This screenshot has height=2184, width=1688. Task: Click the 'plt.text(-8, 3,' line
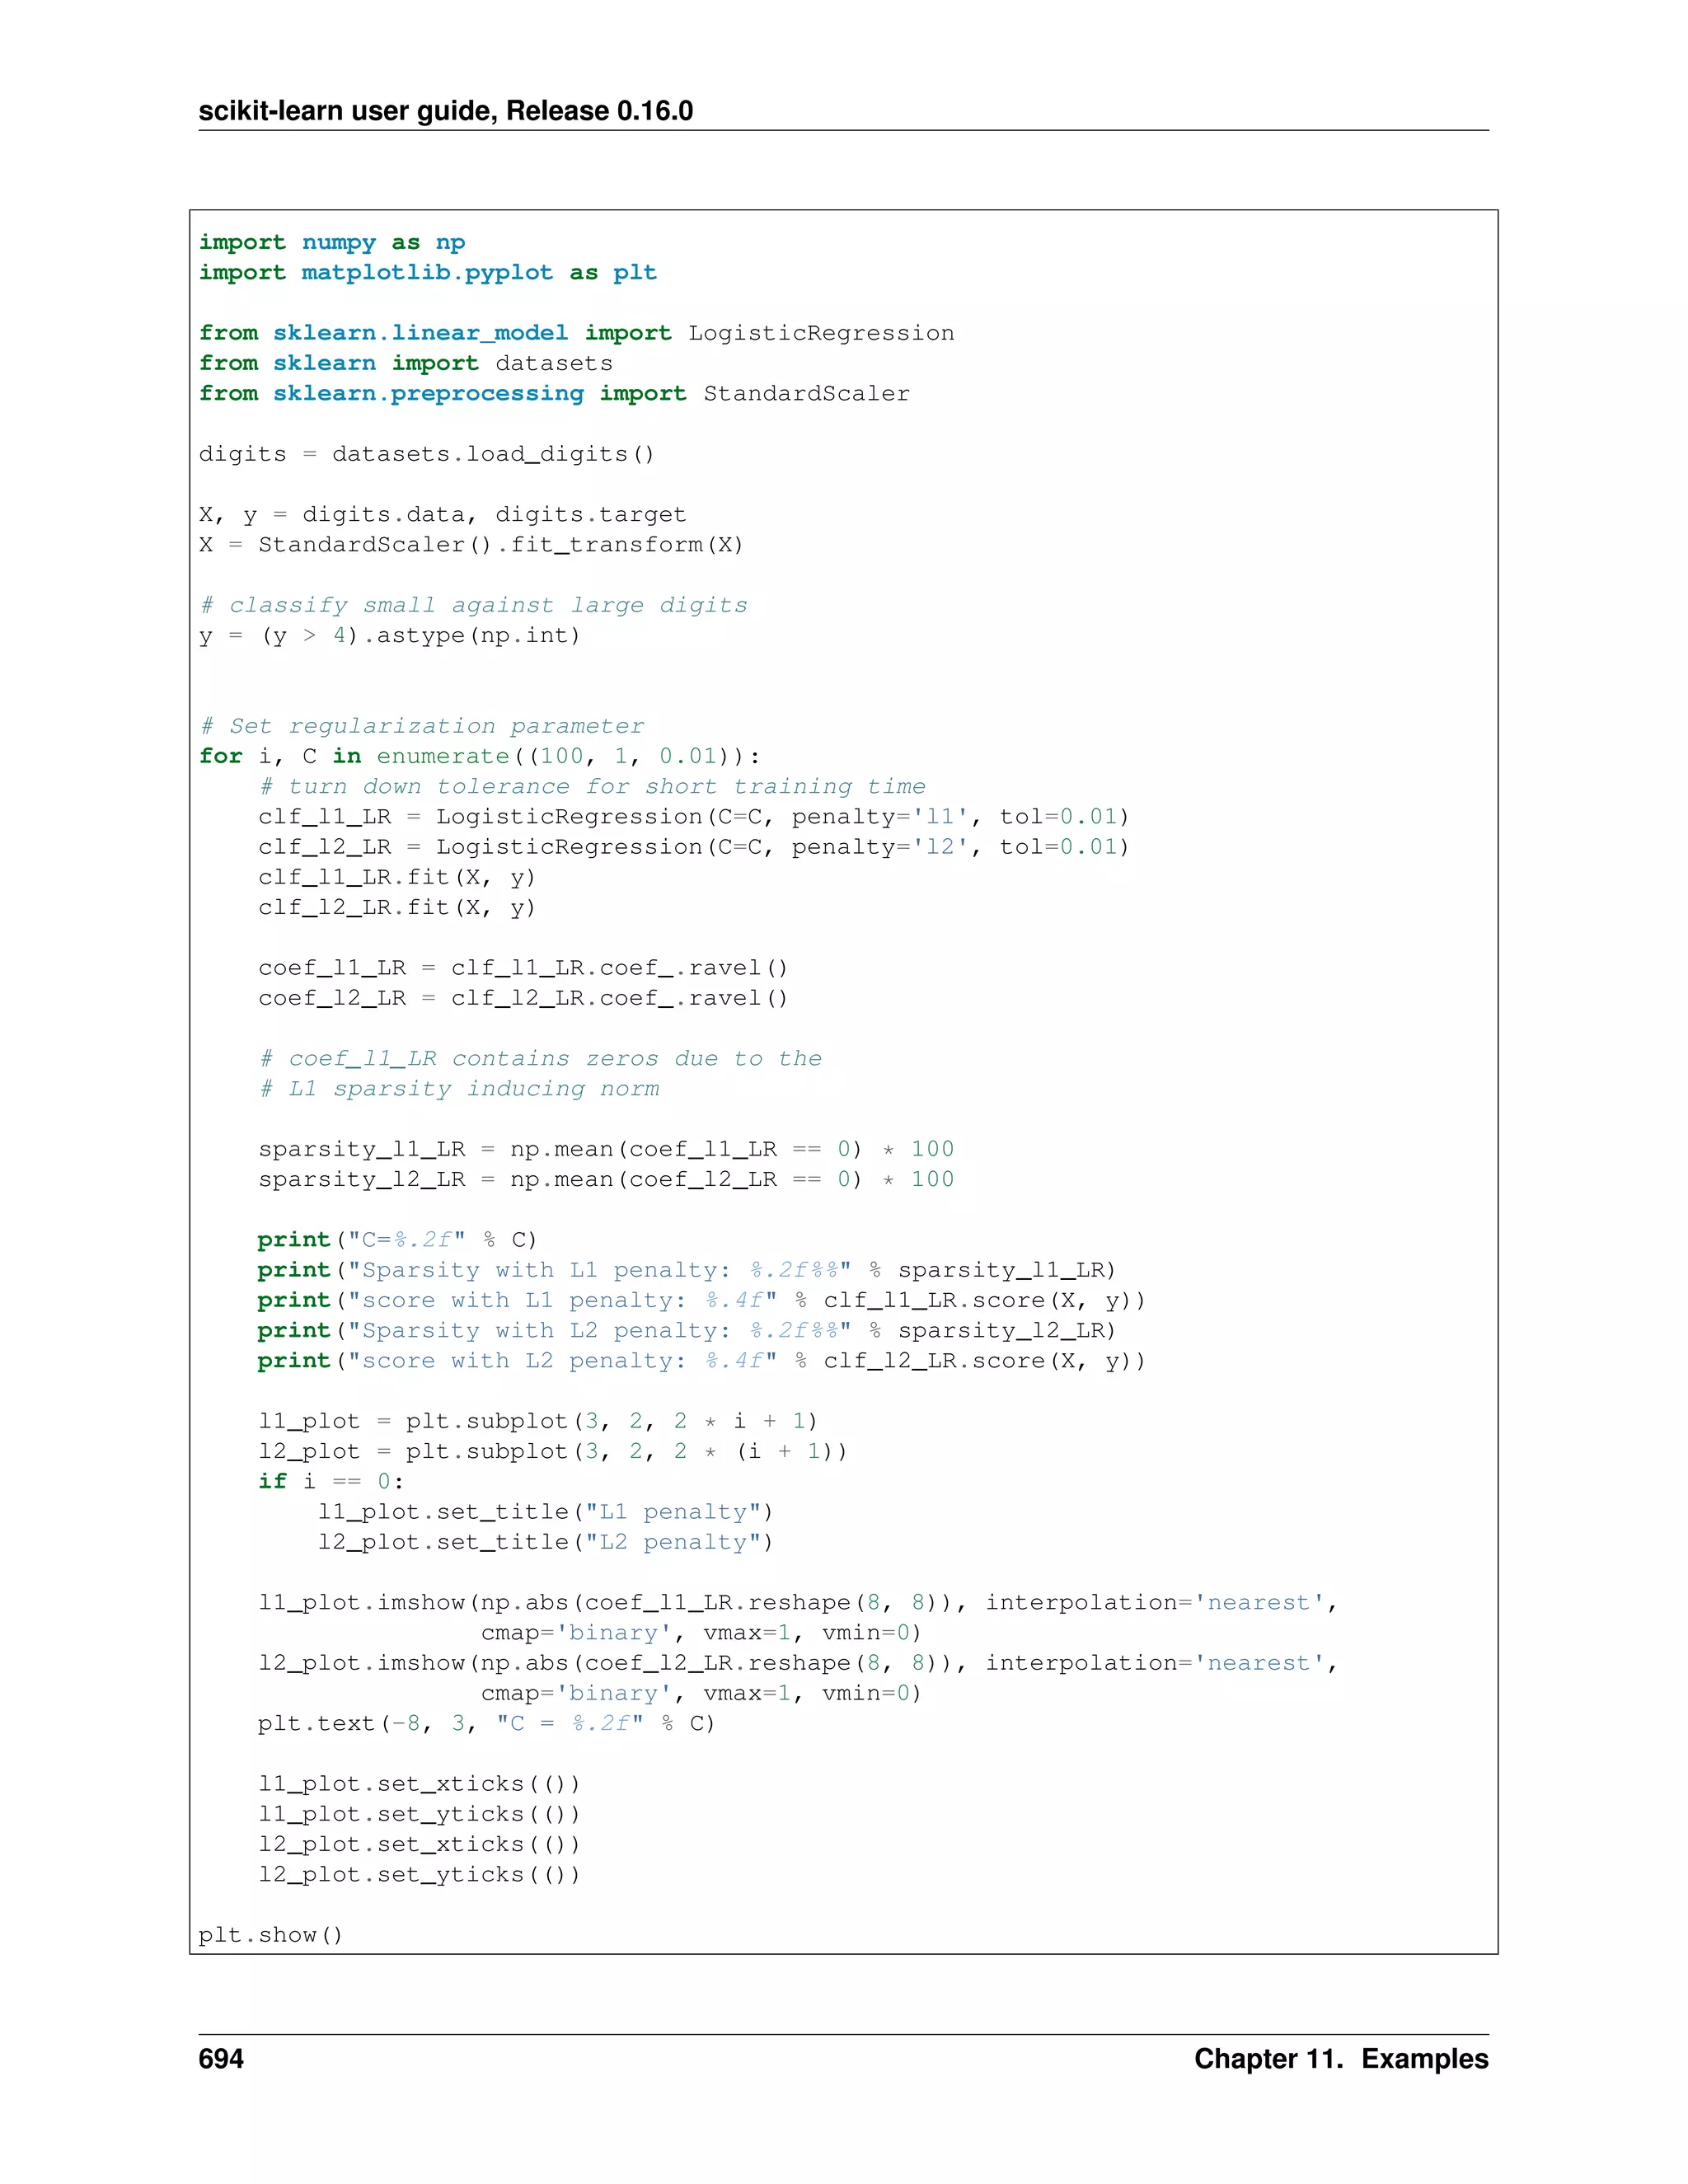pos(487,1724)
